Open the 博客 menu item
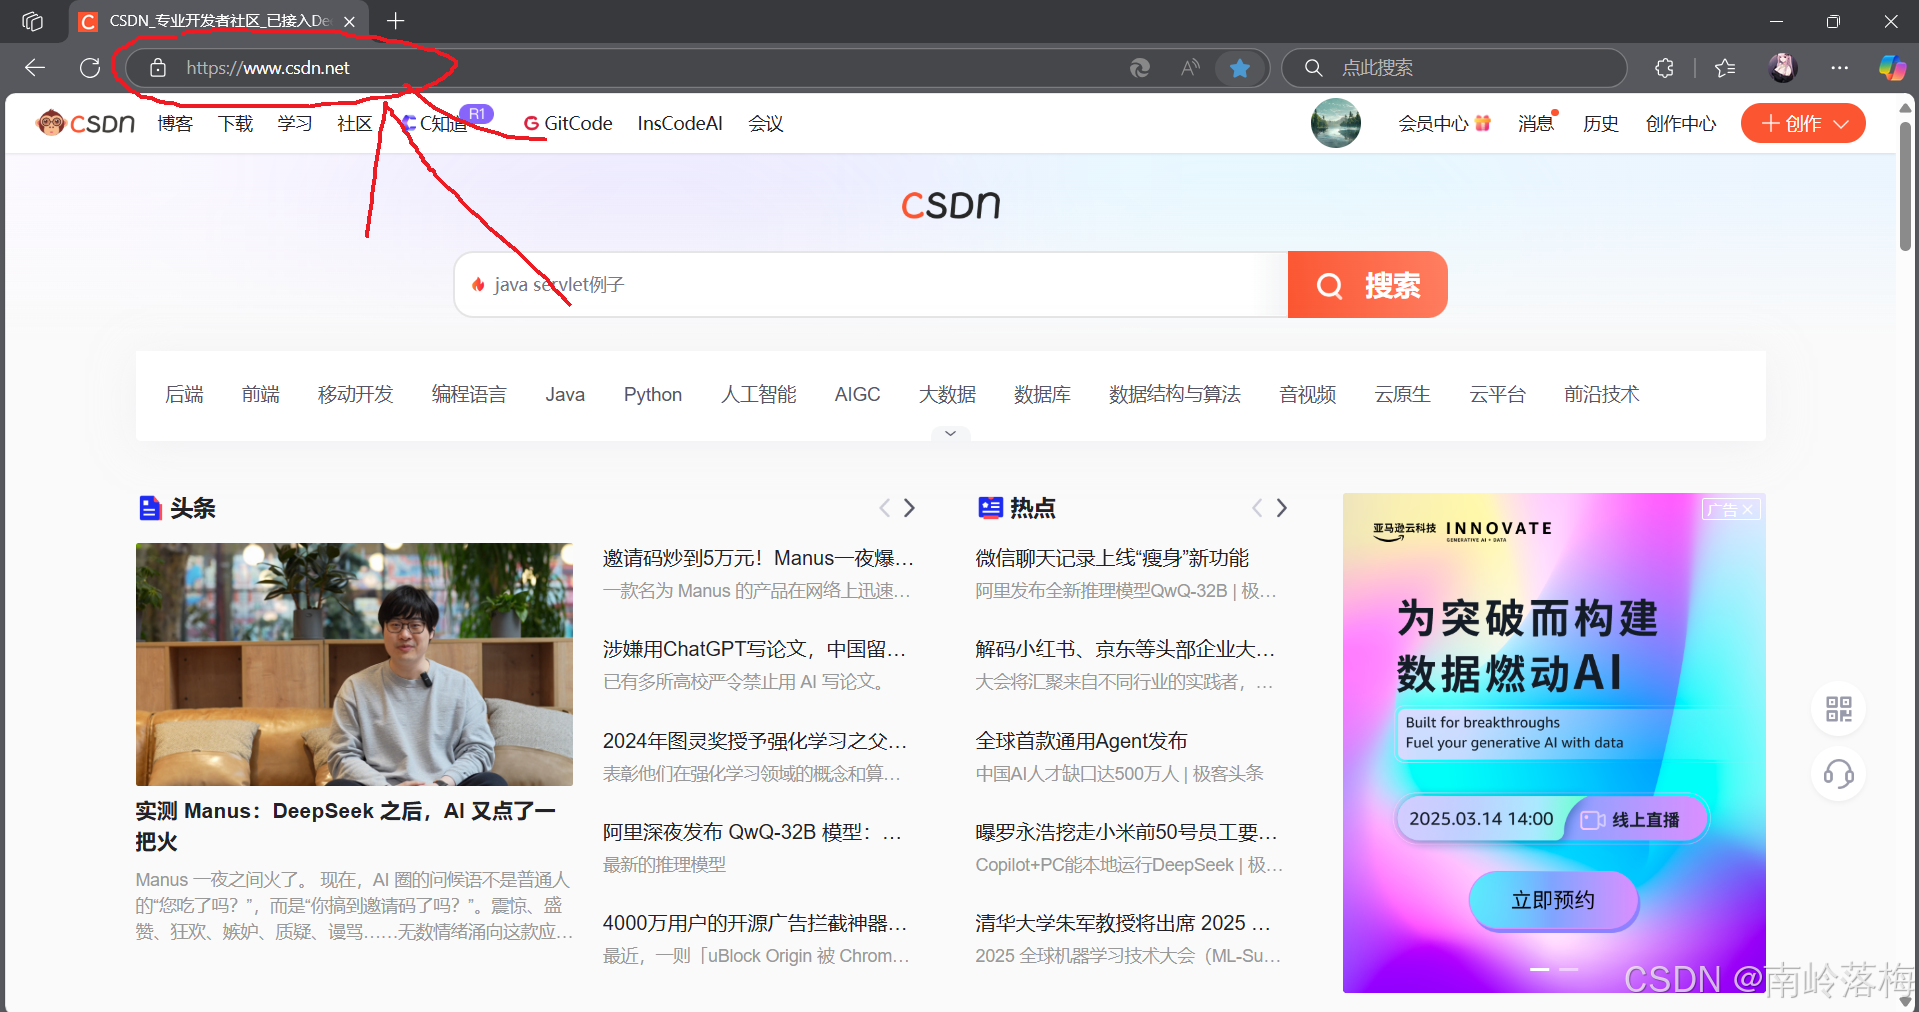Viewport: 1919px width, 1012px height. [x=175, y=123]
